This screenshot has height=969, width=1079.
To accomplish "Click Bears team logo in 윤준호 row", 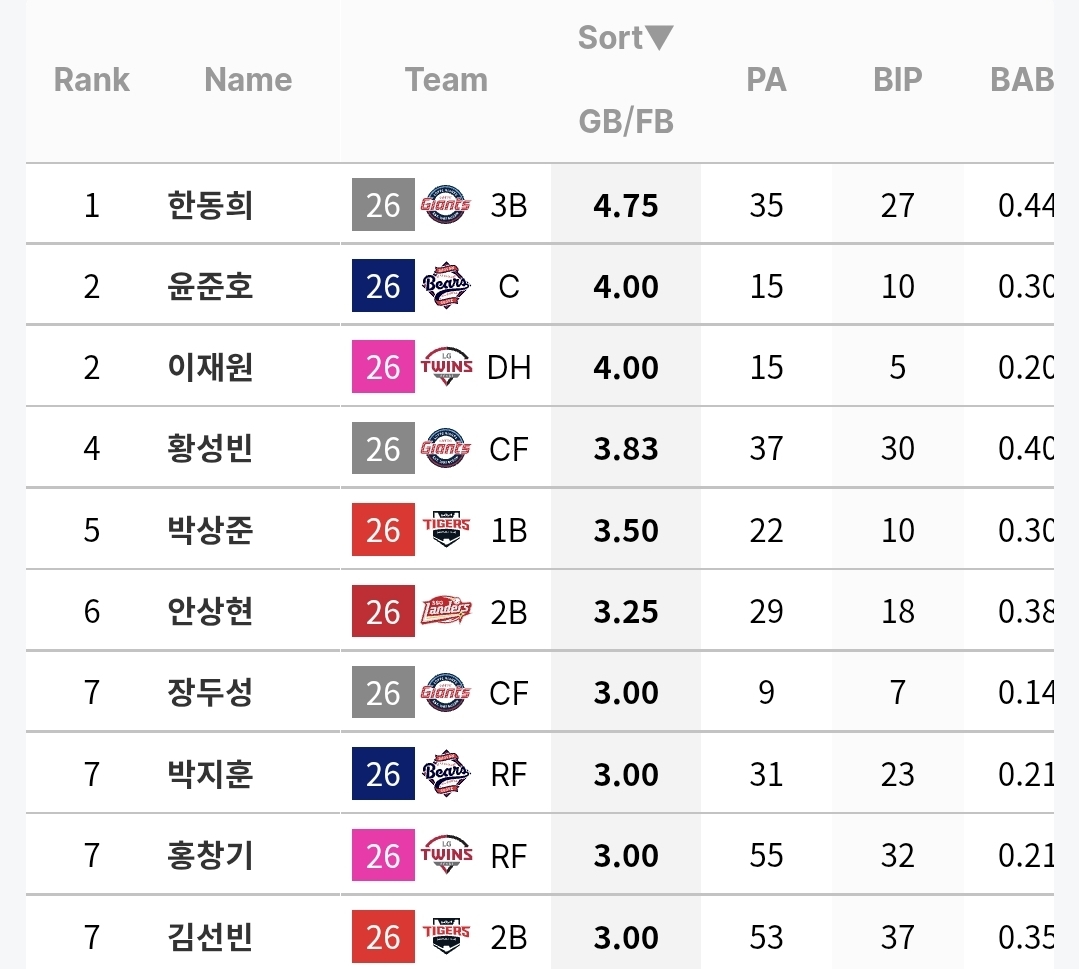I will click(446, 287).
